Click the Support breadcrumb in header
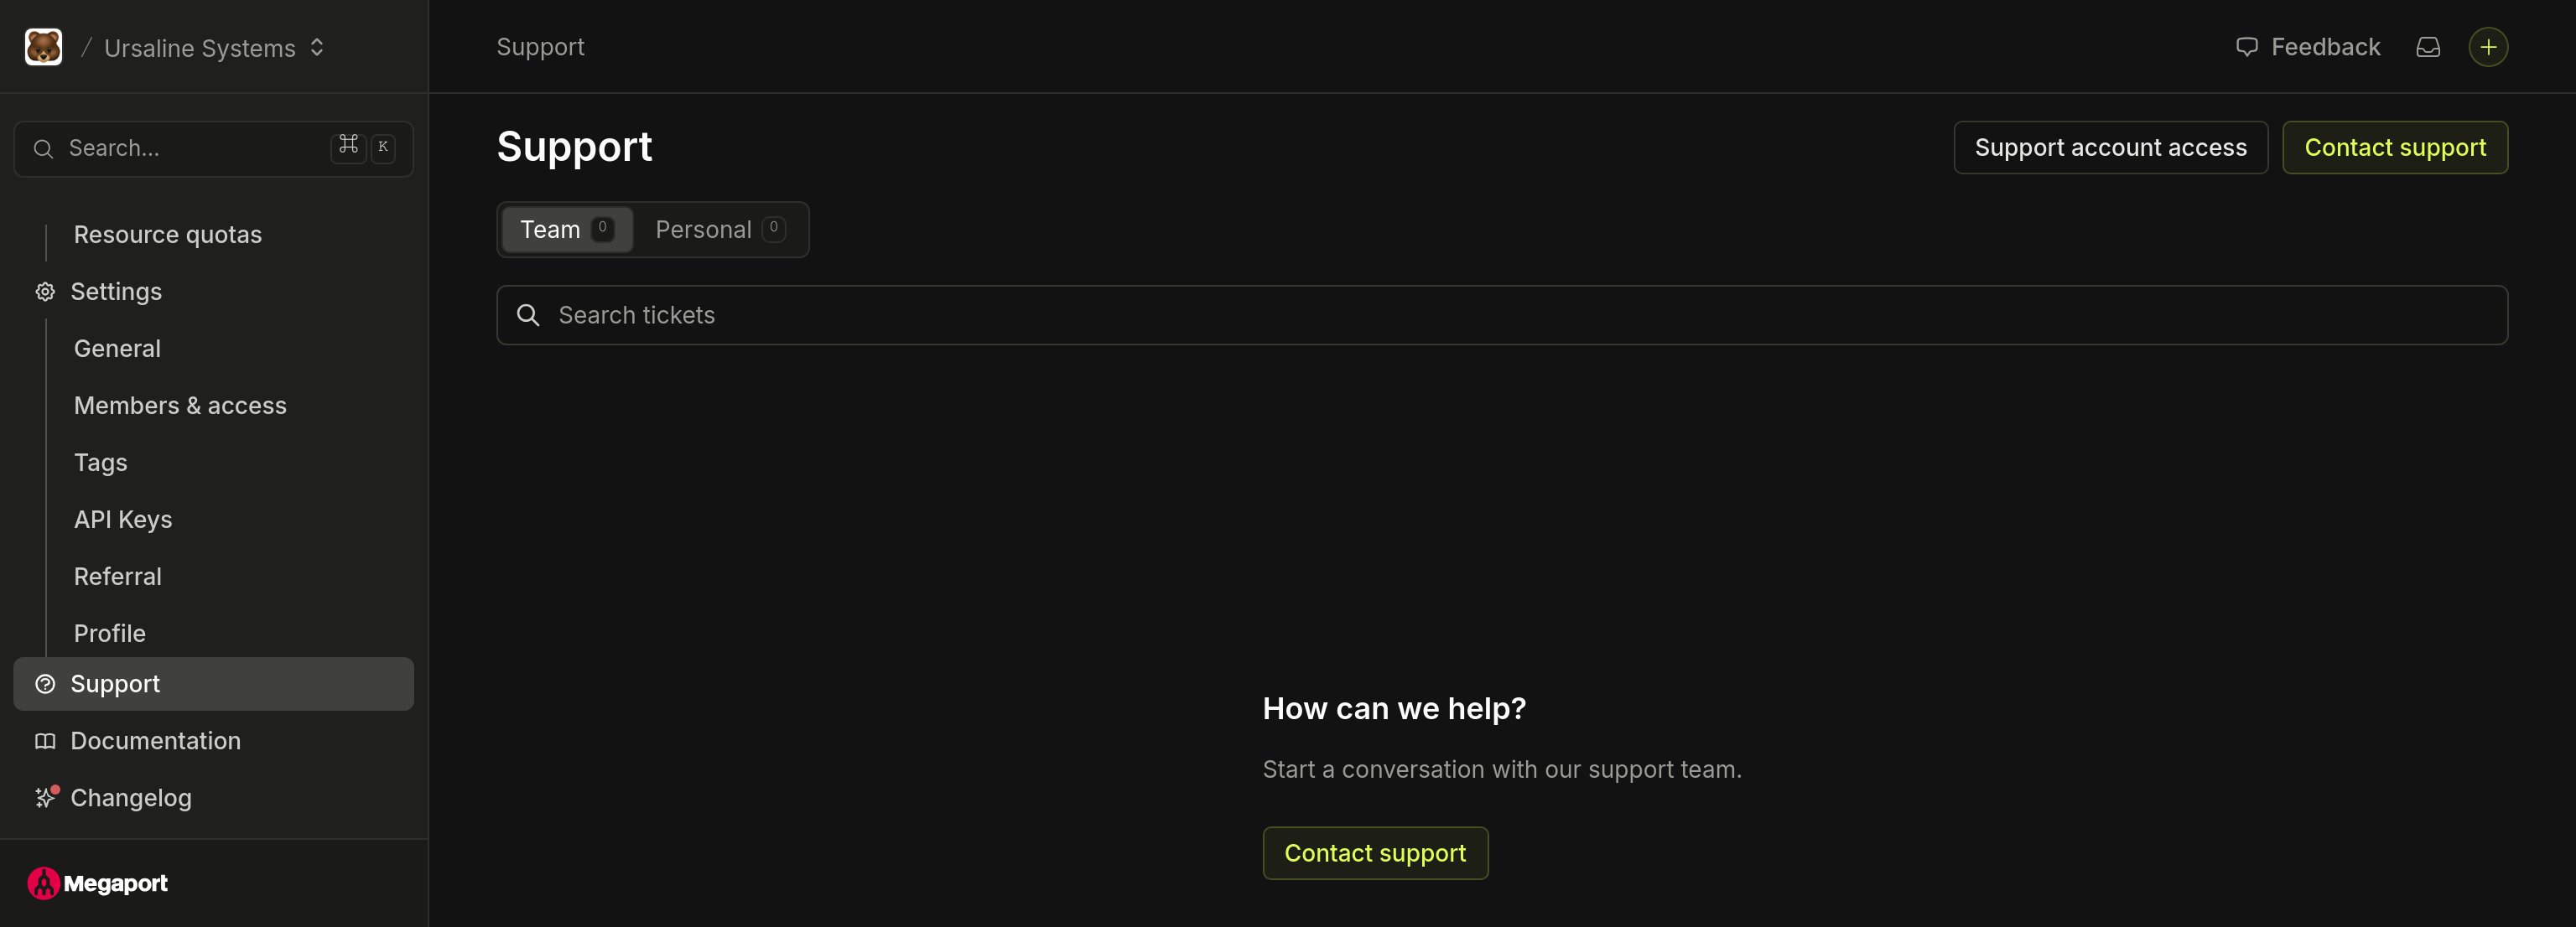The image size is (2576, 927). click(x=540, y=47)
